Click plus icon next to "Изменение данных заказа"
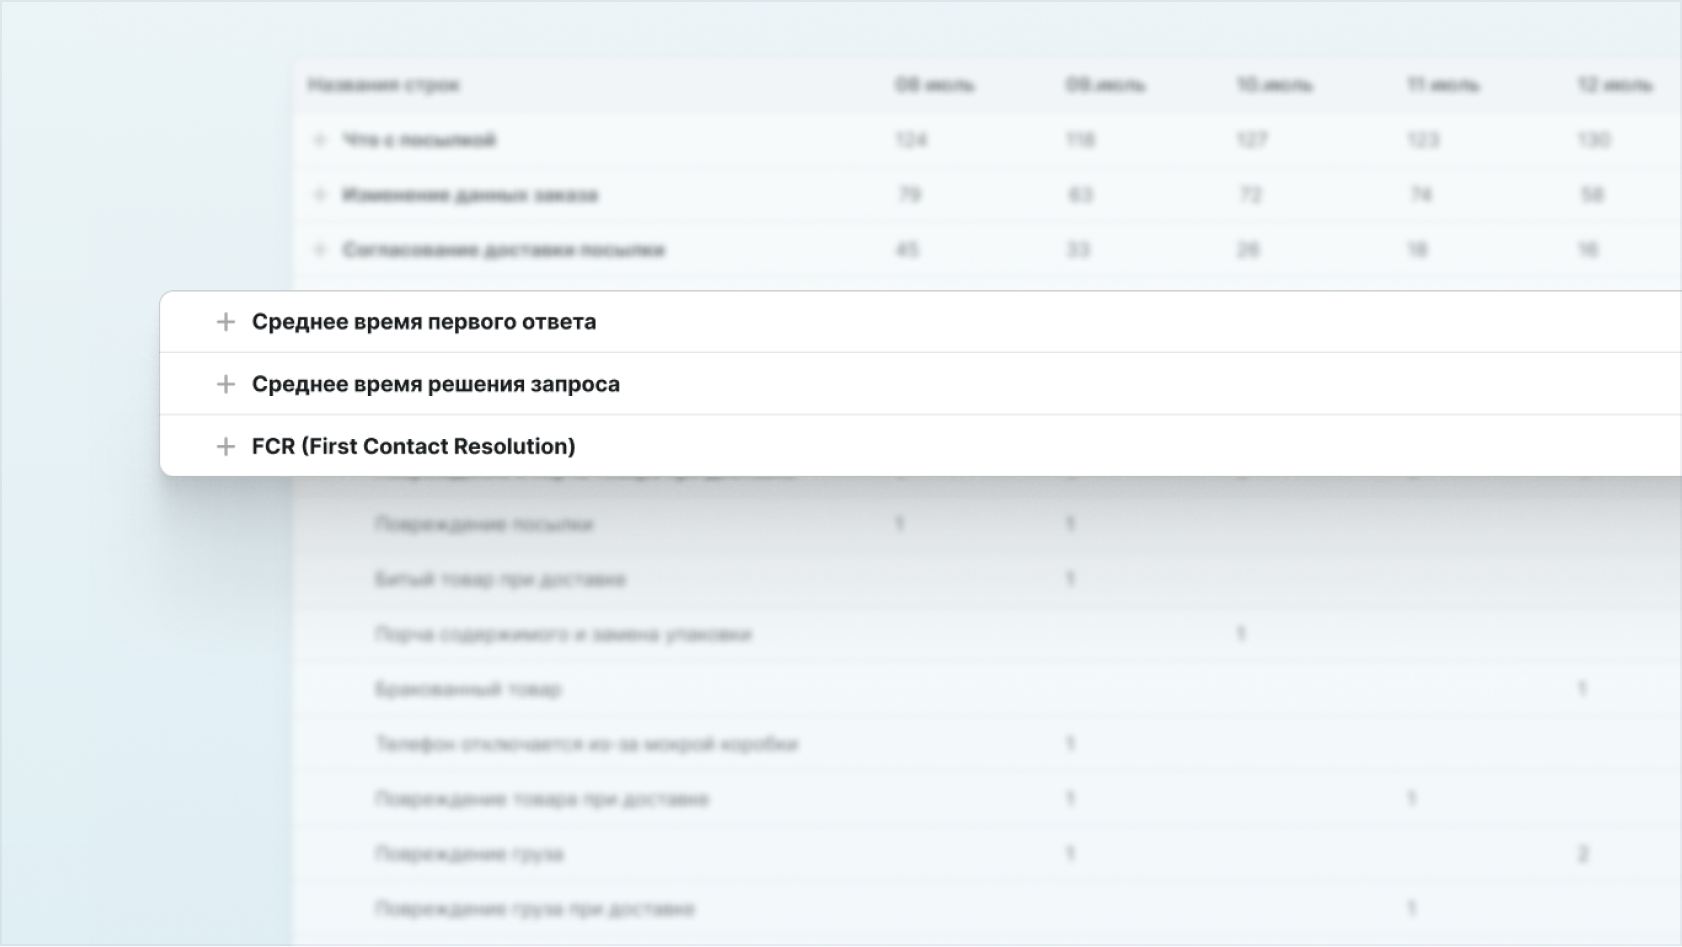Image resolution: width=1682 pixels, height=947 pixels. pyautogui.click(x=320, y=195)
